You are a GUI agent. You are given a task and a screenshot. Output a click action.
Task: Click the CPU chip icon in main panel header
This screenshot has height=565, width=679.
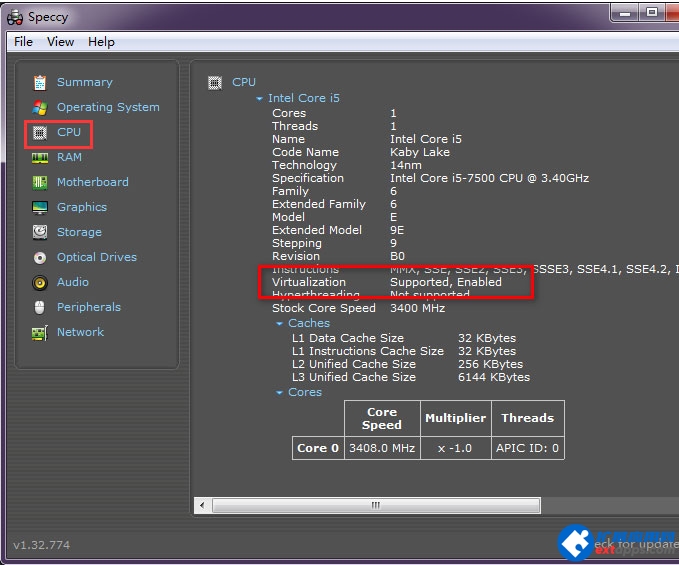215,82
